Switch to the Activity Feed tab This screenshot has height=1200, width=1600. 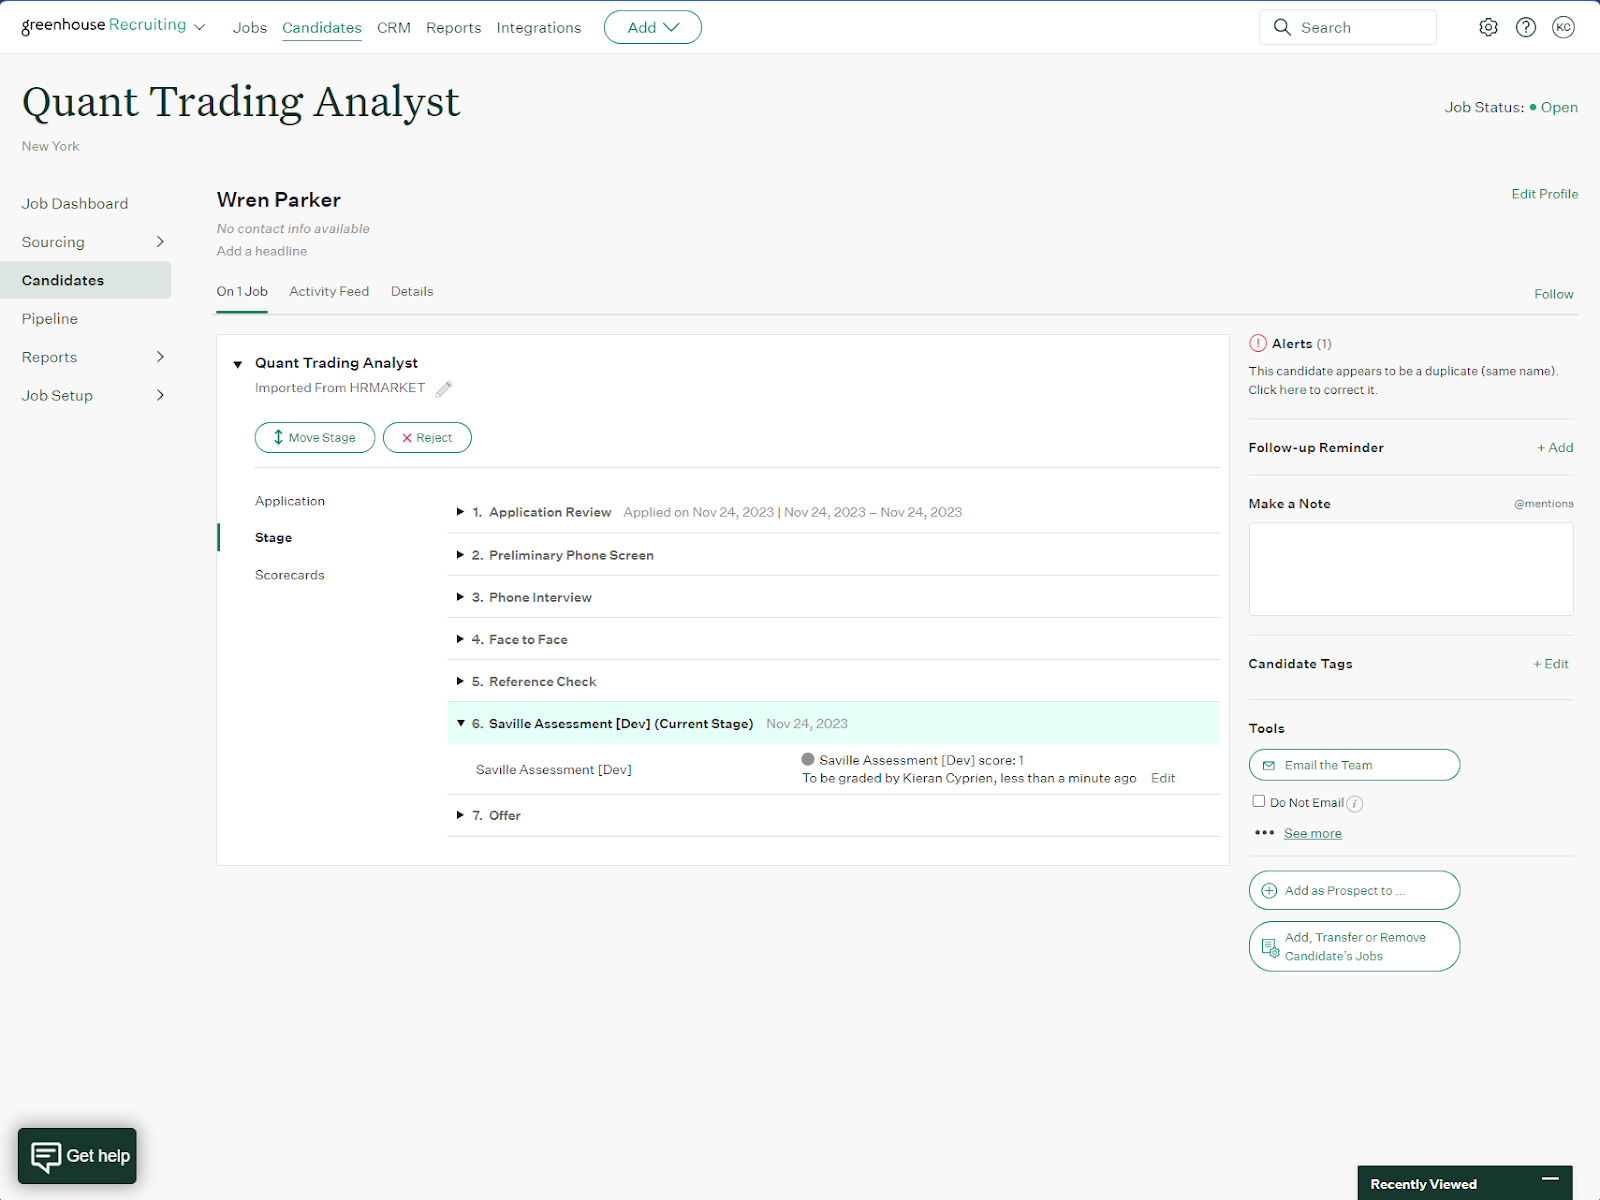point(329,291)
